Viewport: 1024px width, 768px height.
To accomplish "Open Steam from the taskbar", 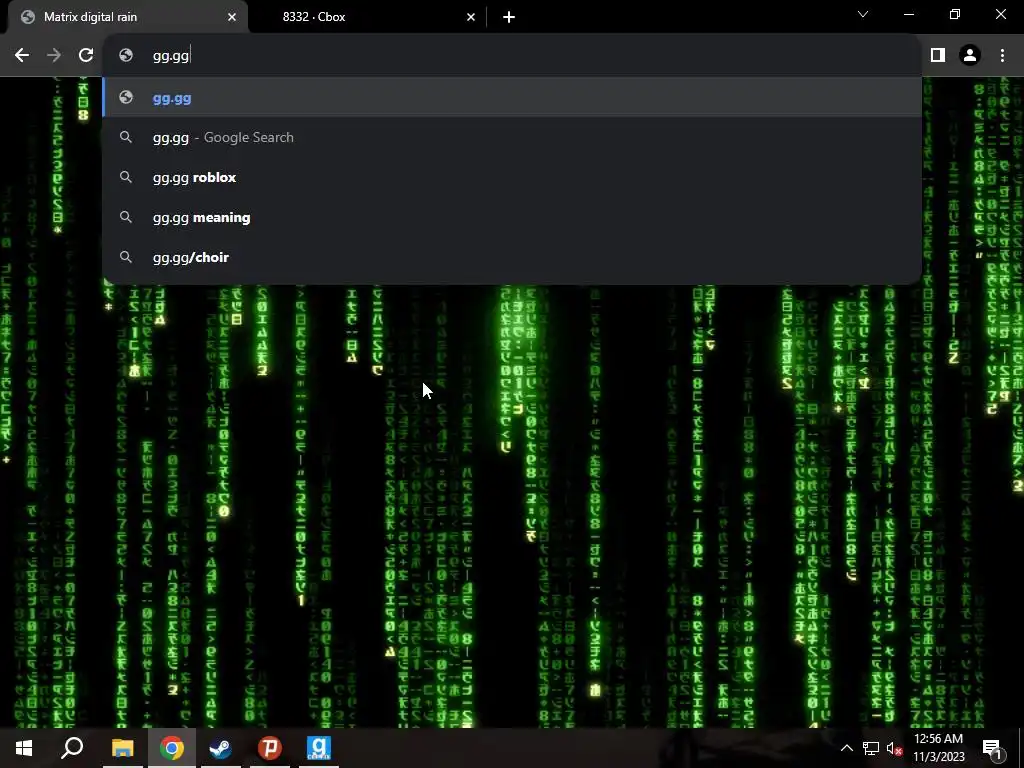I will click(x=221, y=748).
